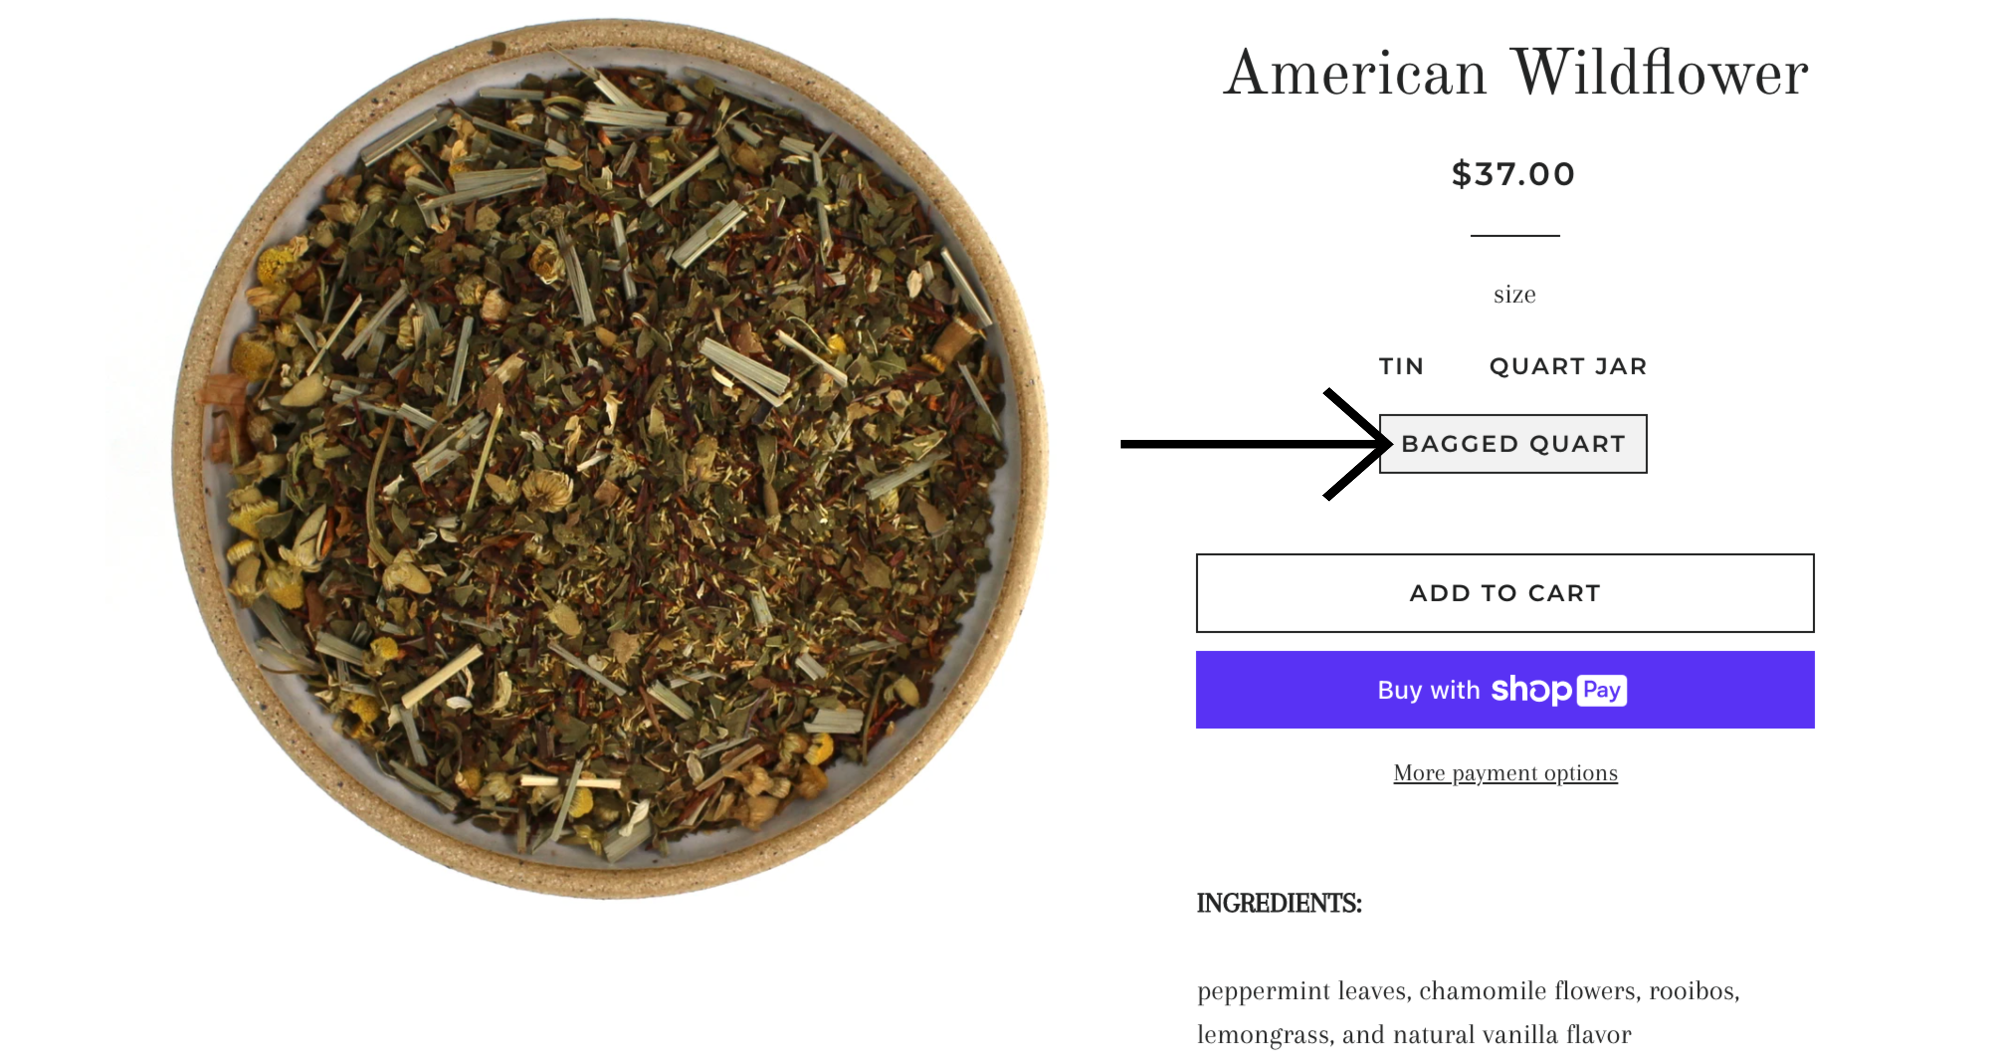Click the size label above options

point(1514,294)
